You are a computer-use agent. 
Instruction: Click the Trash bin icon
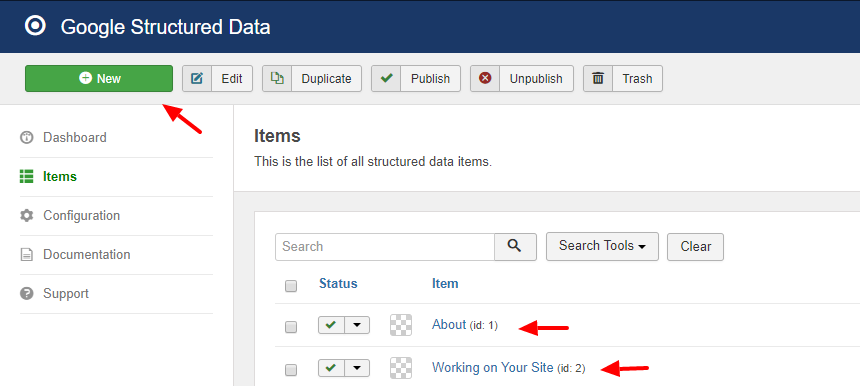pyautogui.click(x=598, y=78)
